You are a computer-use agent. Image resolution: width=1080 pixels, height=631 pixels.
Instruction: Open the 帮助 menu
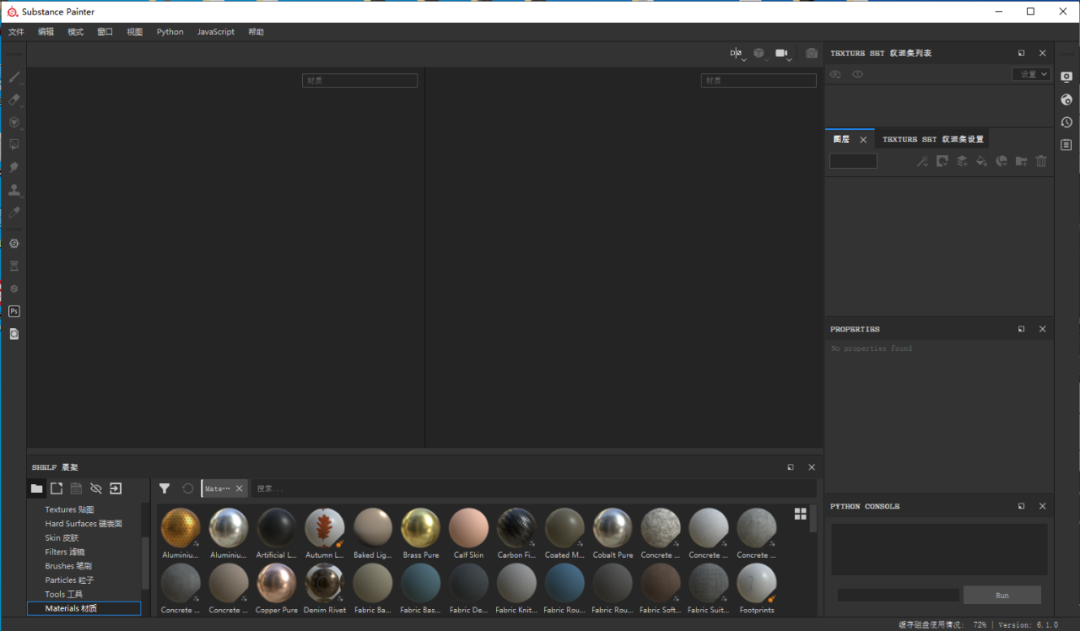pyautogui.click(x=256, y=32)
